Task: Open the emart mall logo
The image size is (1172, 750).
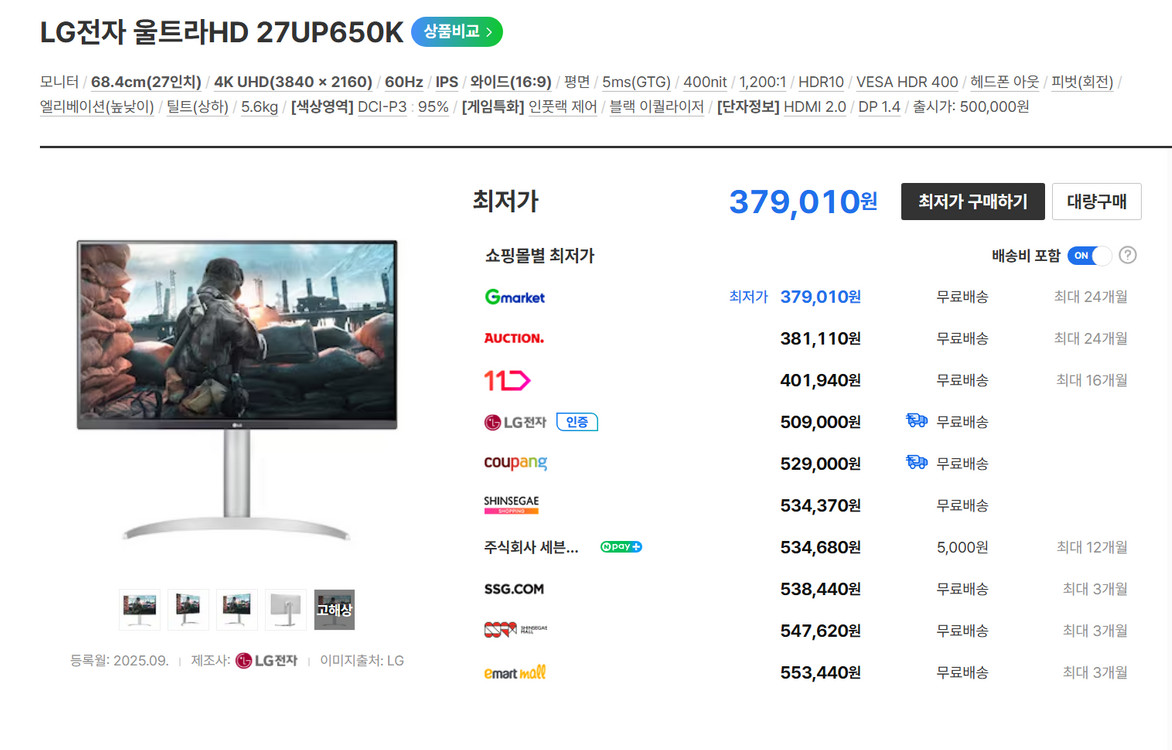Action: (514, 672)
